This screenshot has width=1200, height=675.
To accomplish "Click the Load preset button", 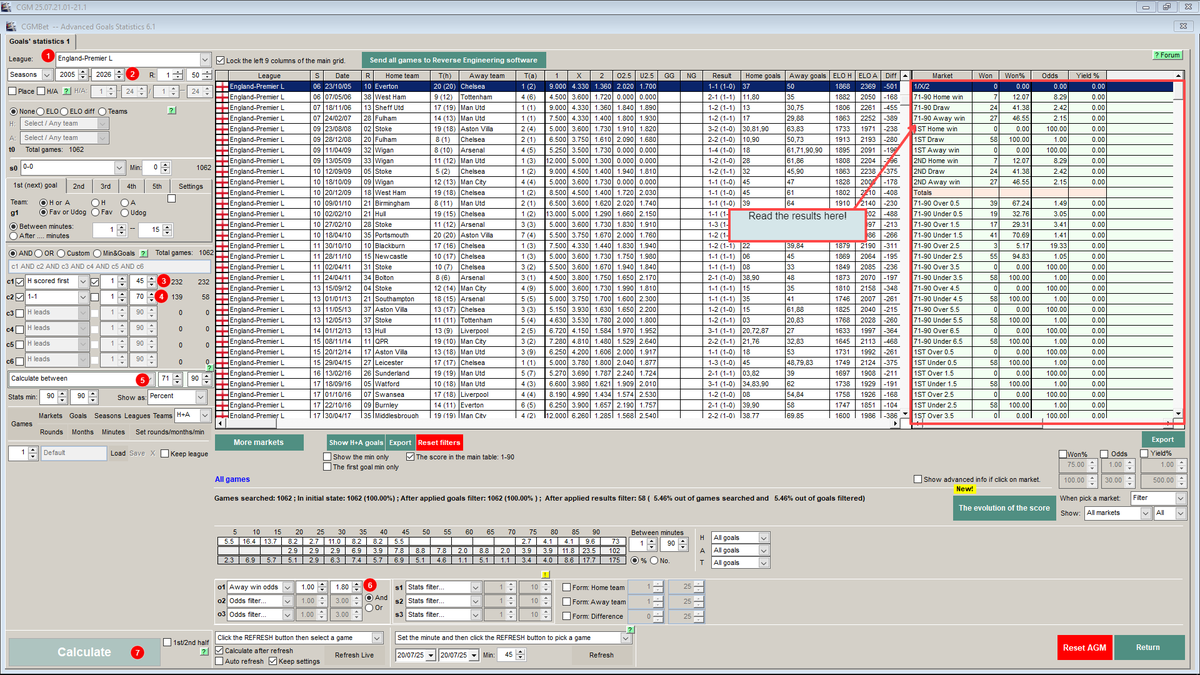I will click(x=118, y=453).
